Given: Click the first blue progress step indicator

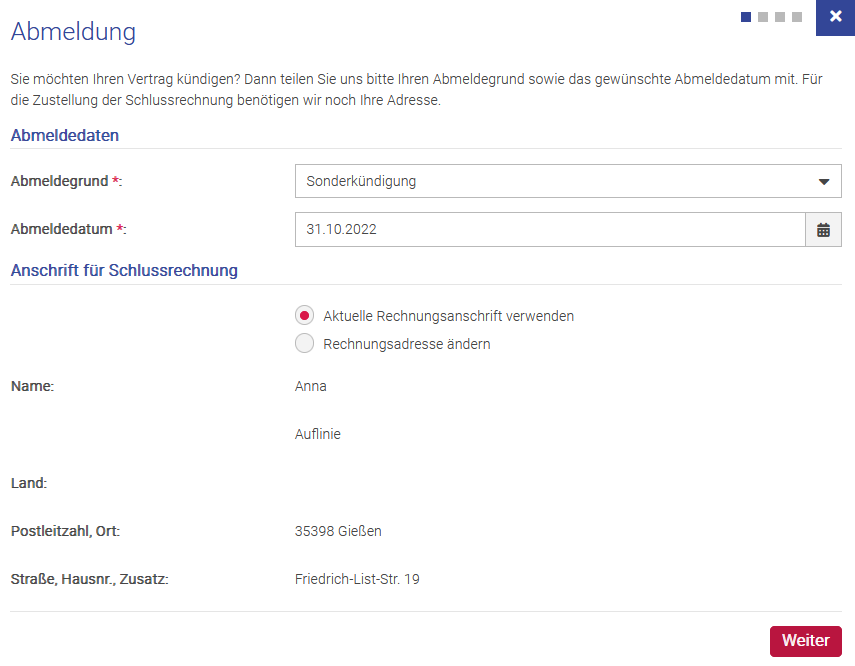Looking at the screenshot, I should click(746, 17).
